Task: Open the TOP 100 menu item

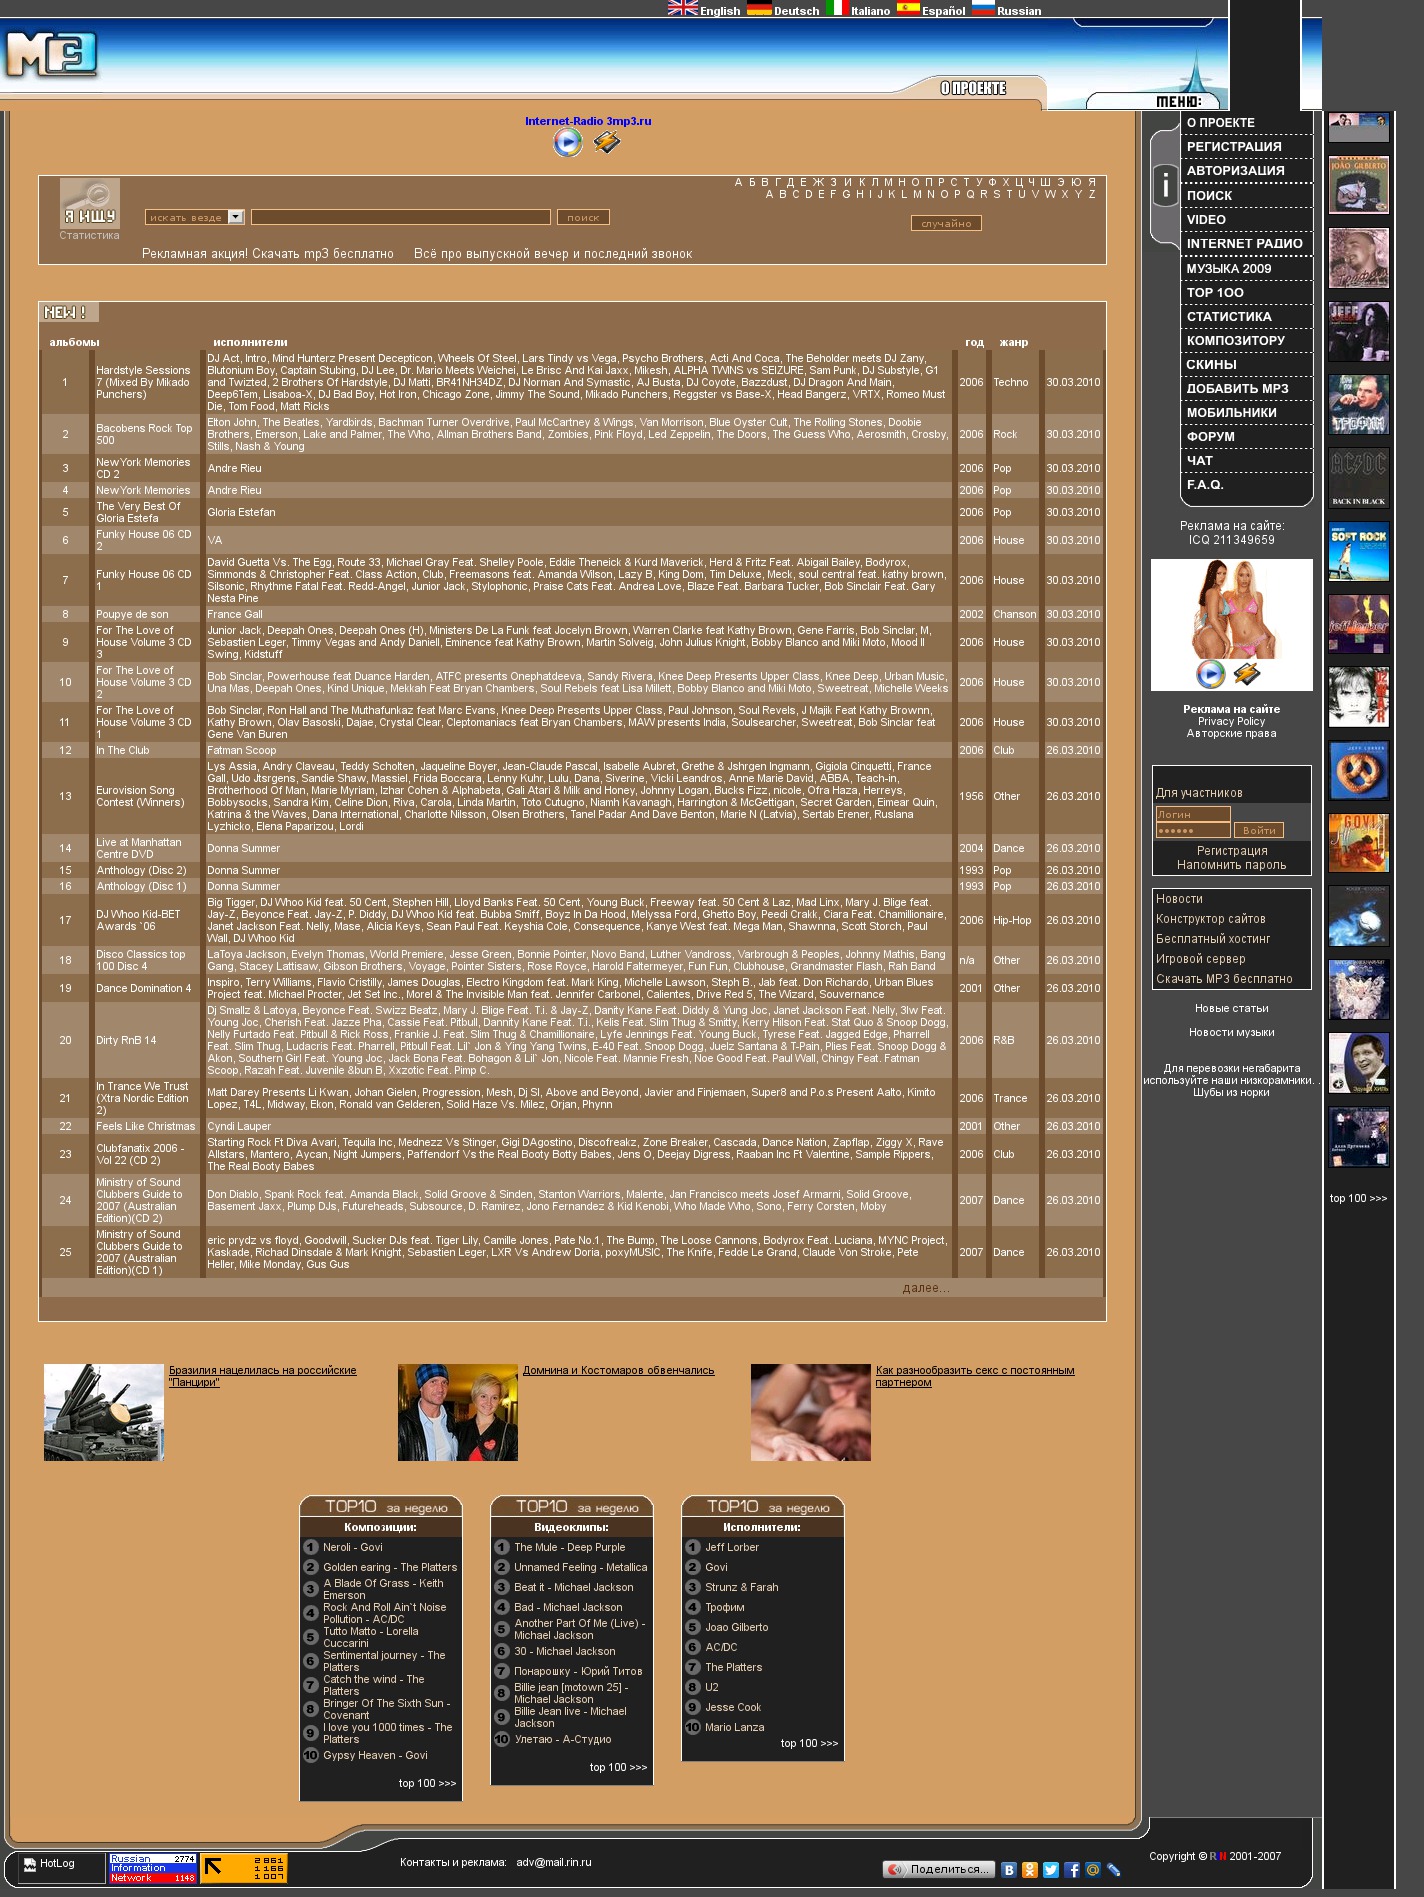Action: click(x=1215, y=293)
